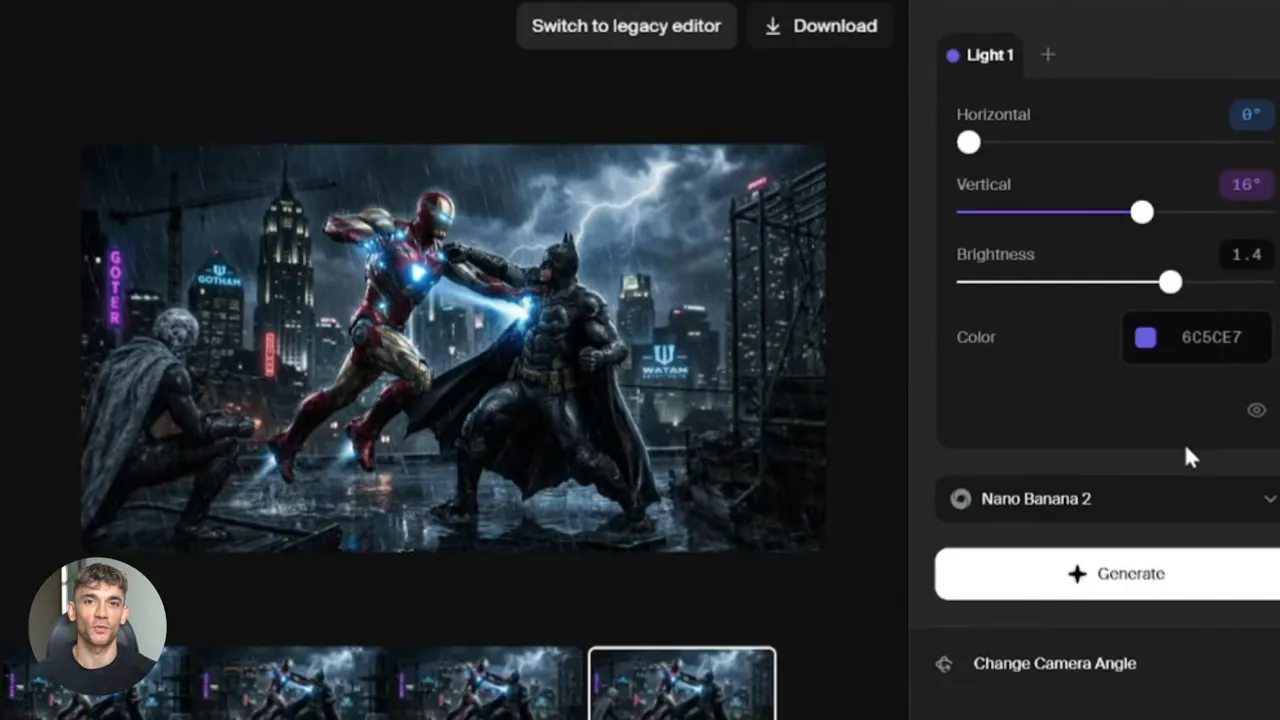Click Switch to legacy editor
The image size is (1280, 720).
coord(626,26)
